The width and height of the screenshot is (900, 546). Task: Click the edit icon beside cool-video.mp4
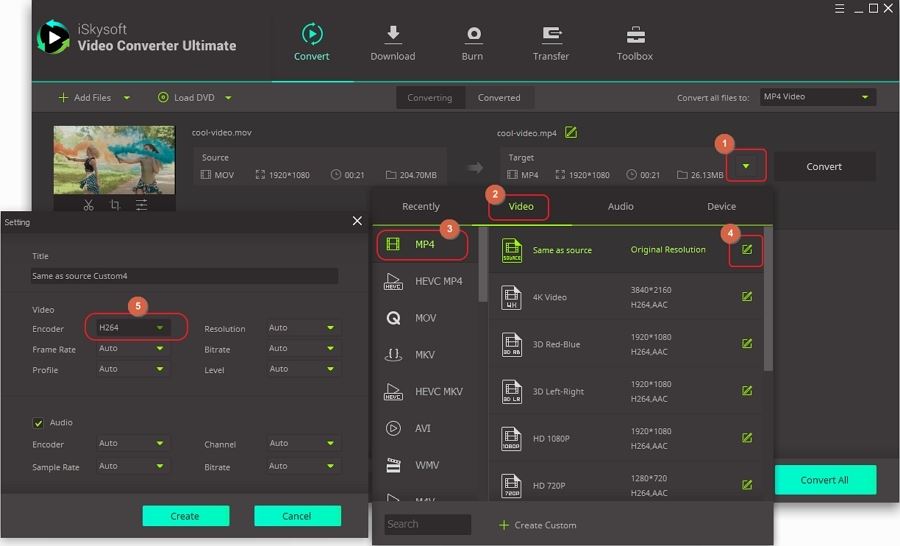coord(571,133)
